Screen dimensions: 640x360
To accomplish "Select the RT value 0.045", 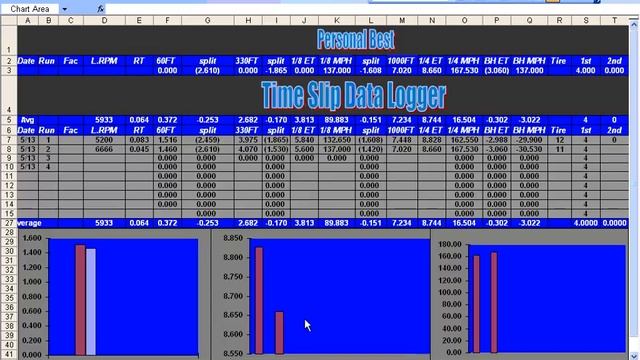I will click(139, 149).
